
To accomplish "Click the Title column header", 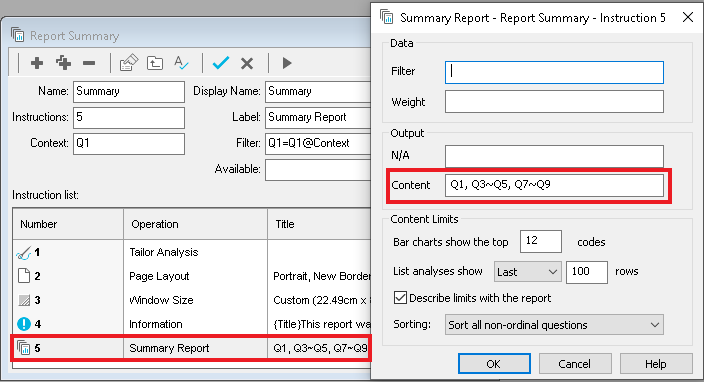I will 319,224.
